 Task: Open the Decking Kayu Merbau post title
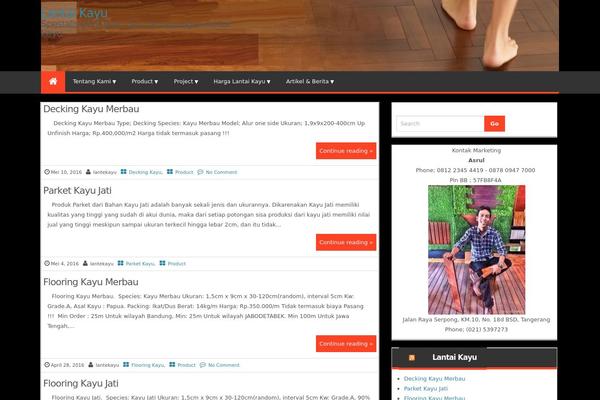91,109
